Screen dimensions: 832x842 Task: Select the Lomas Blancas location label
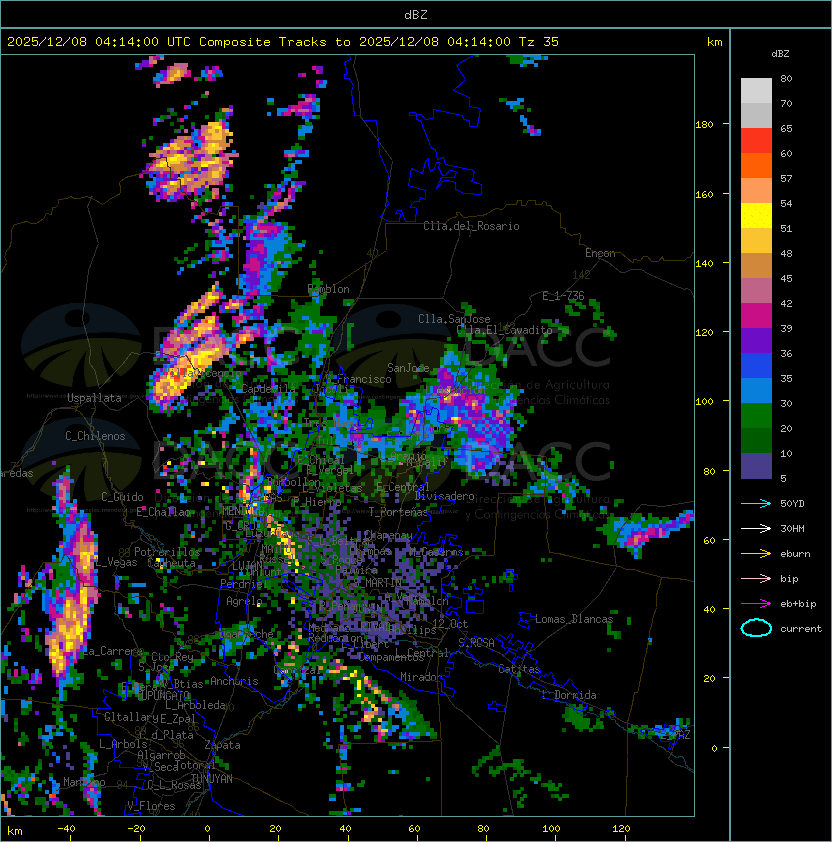574,619
